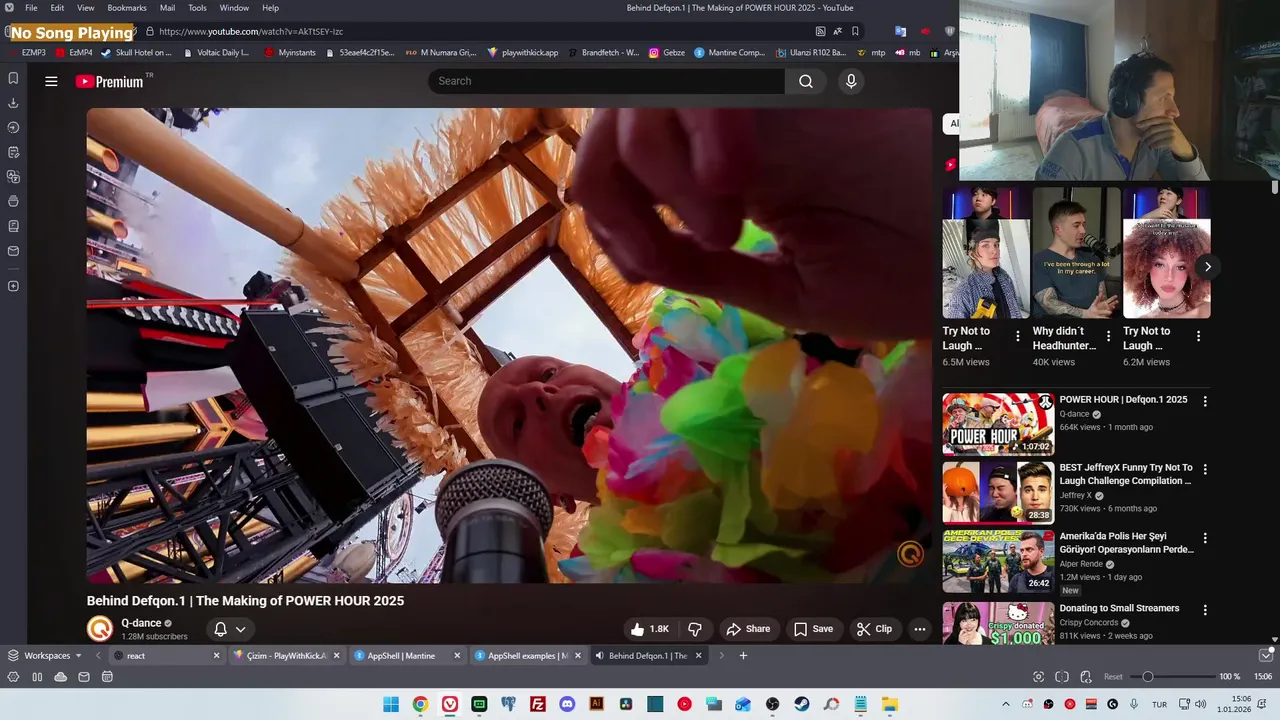Close the Behind Defqon.1 tab
Viewport: 1280px width, 720px height.
(x=698, y=656)
